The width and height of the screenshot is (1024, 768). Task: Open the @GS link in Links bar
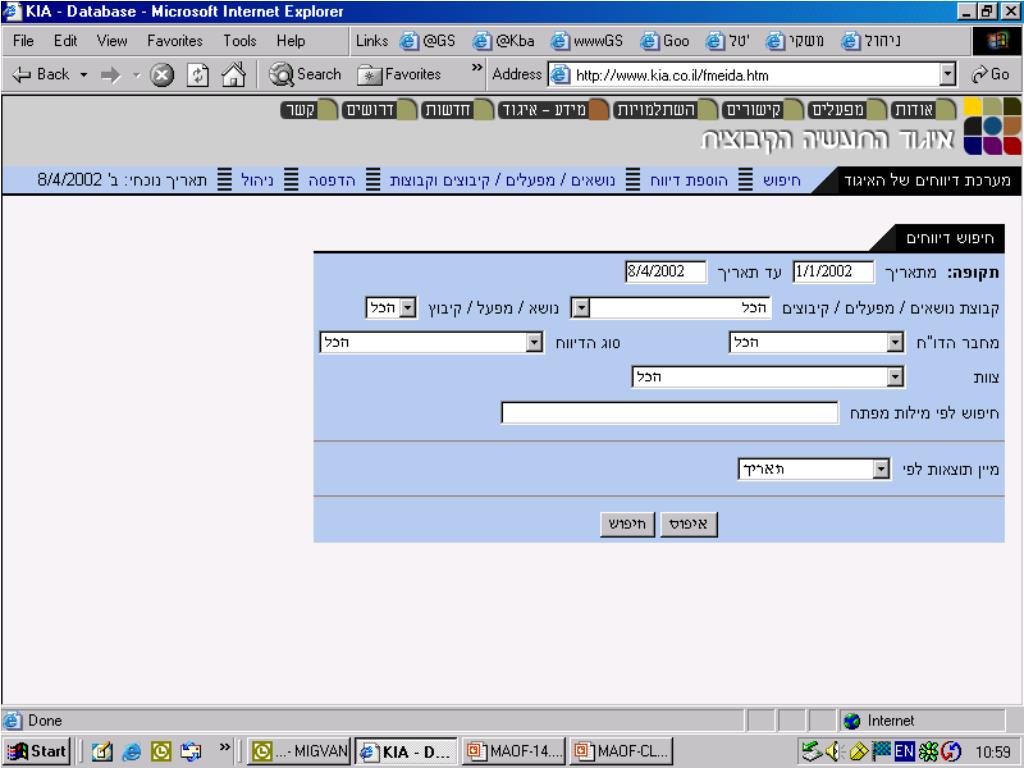428,40
